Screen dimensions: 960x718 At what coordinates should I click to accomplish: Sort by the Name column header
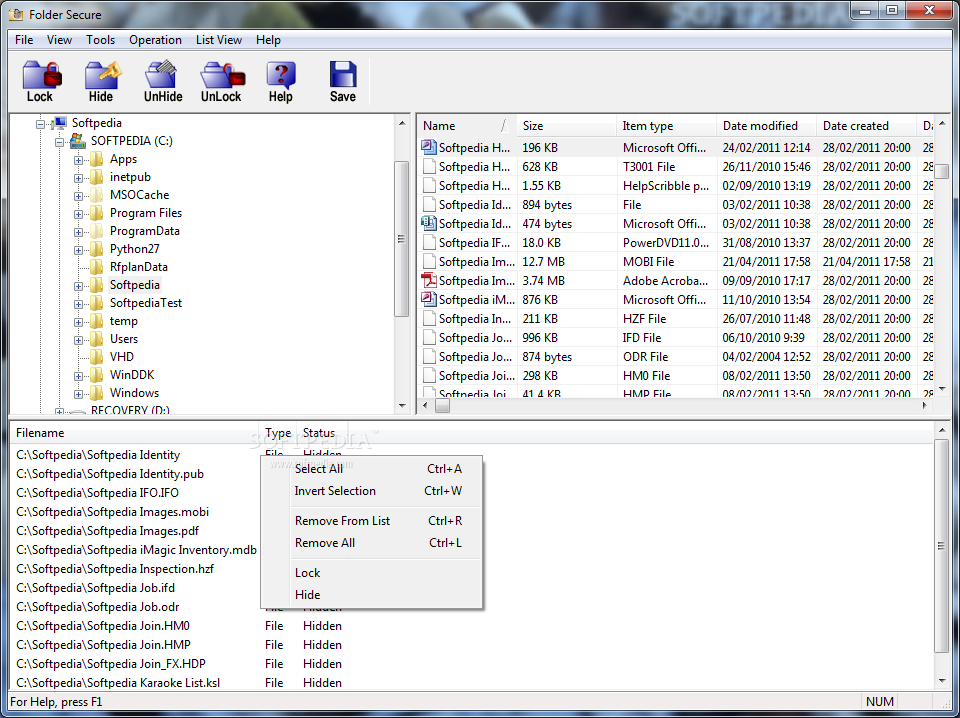467,126
